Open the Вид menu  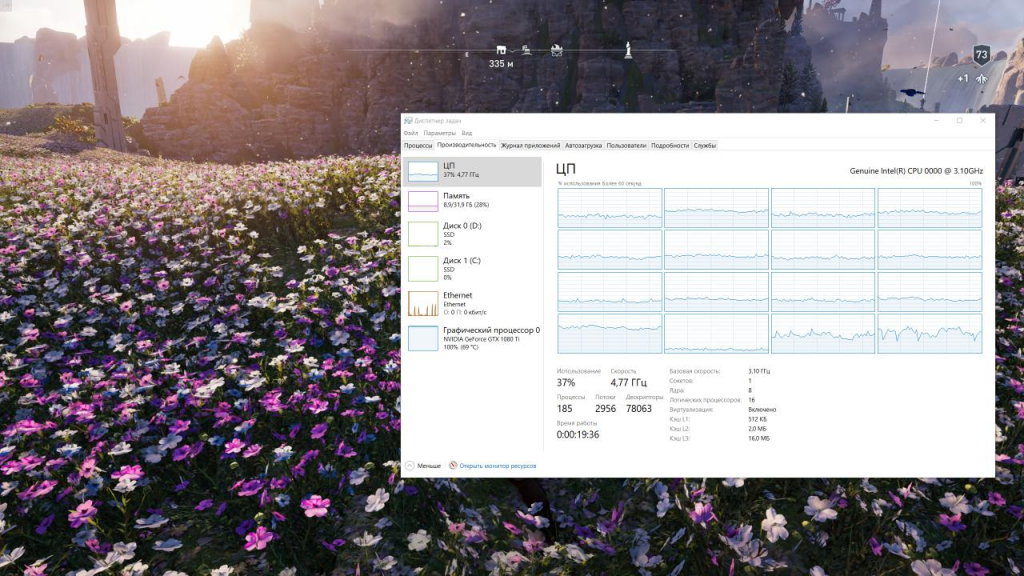click(466, 133)
